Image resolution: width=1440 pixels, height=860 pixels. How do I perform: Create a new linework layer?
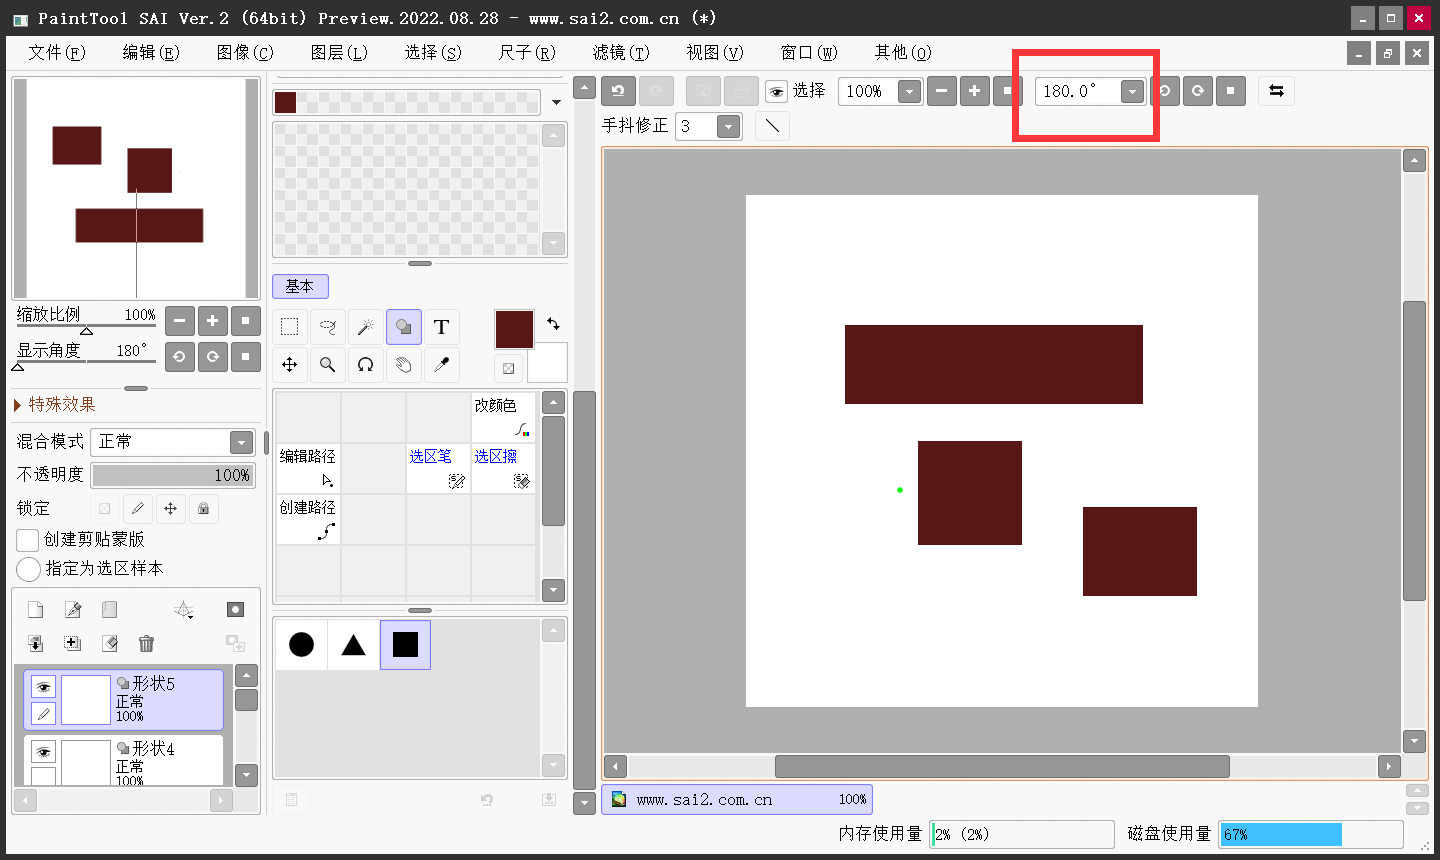[73, 610]
